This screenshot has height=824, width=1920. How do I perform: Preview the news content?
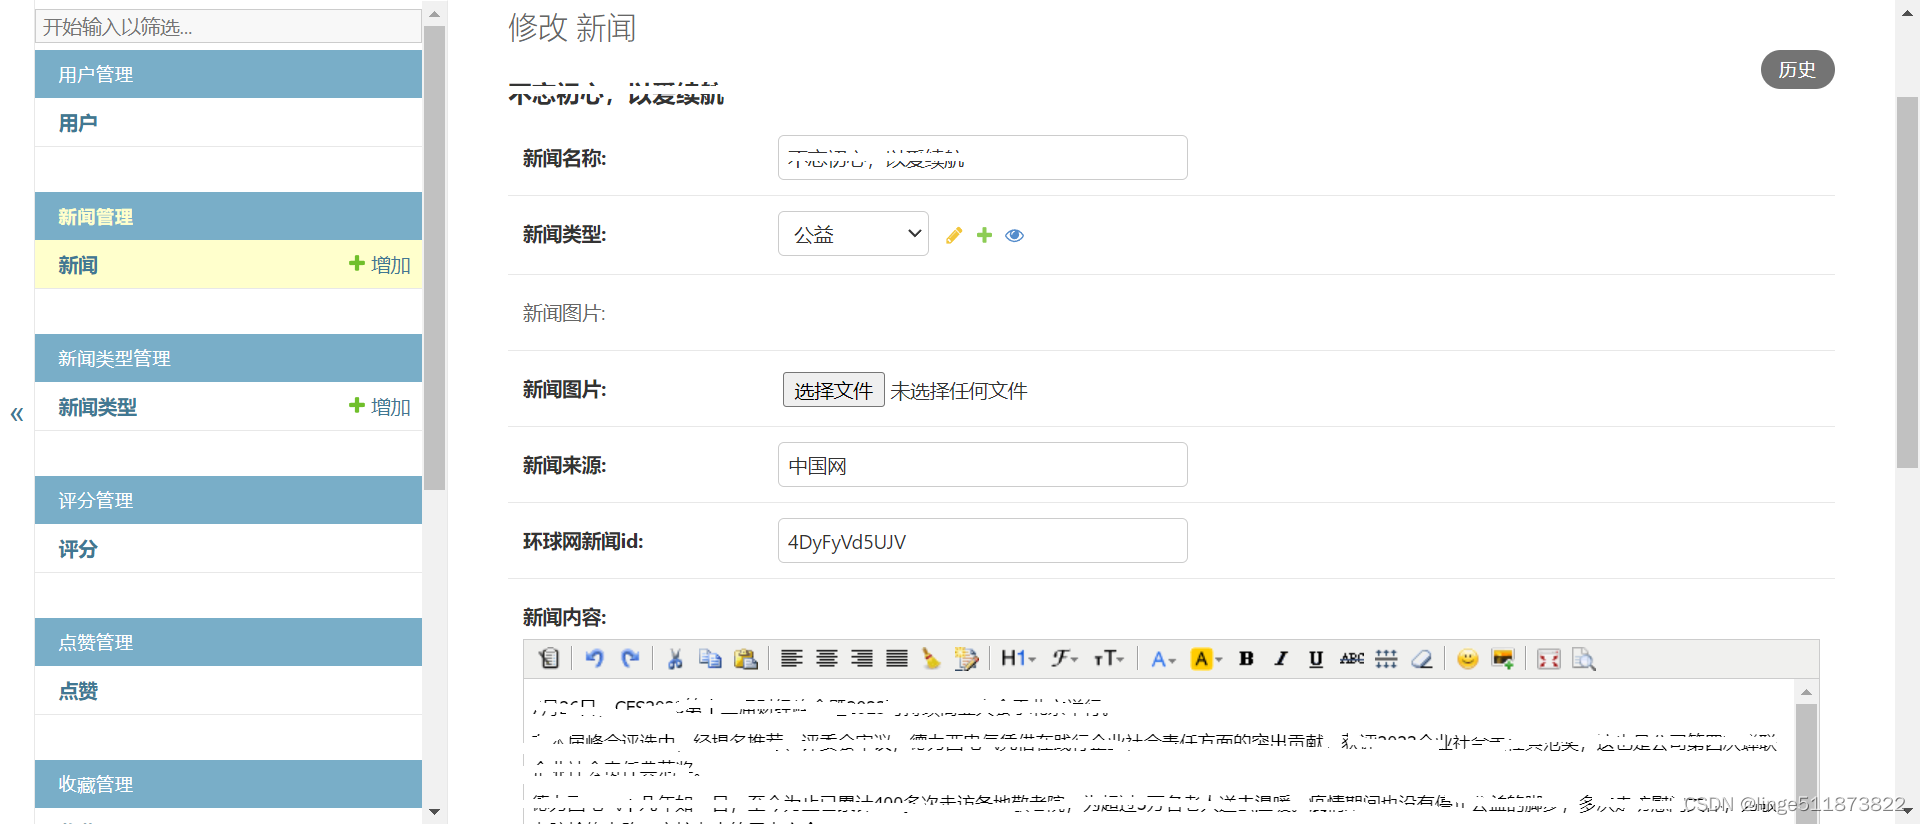coord(1584,659)
